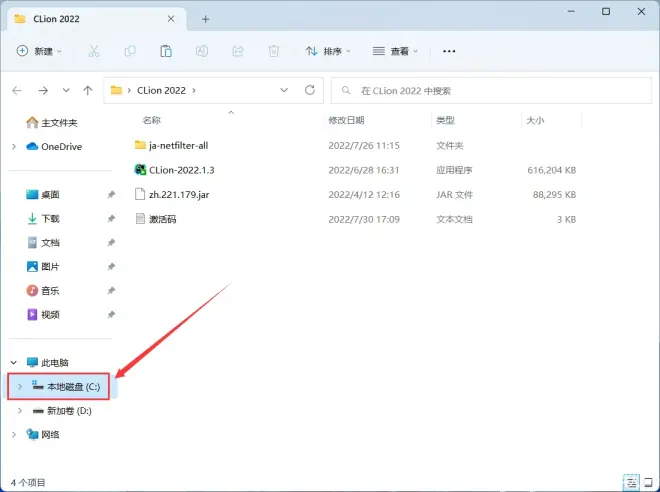Open OneDrive in navigation pane
Image resolution: width=660 pixels, height=492 pixels.
[54, 146]
